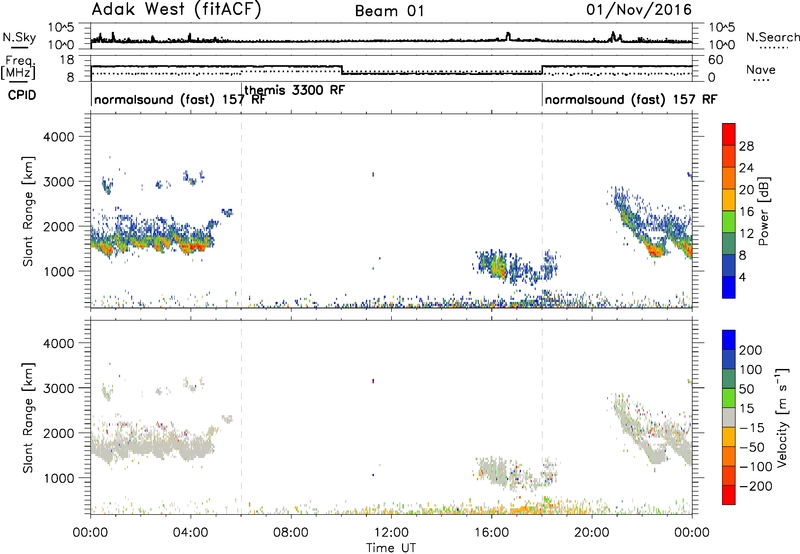Click the "-200" velocity colorbar value
800x554 pixels.
[755, 486]
